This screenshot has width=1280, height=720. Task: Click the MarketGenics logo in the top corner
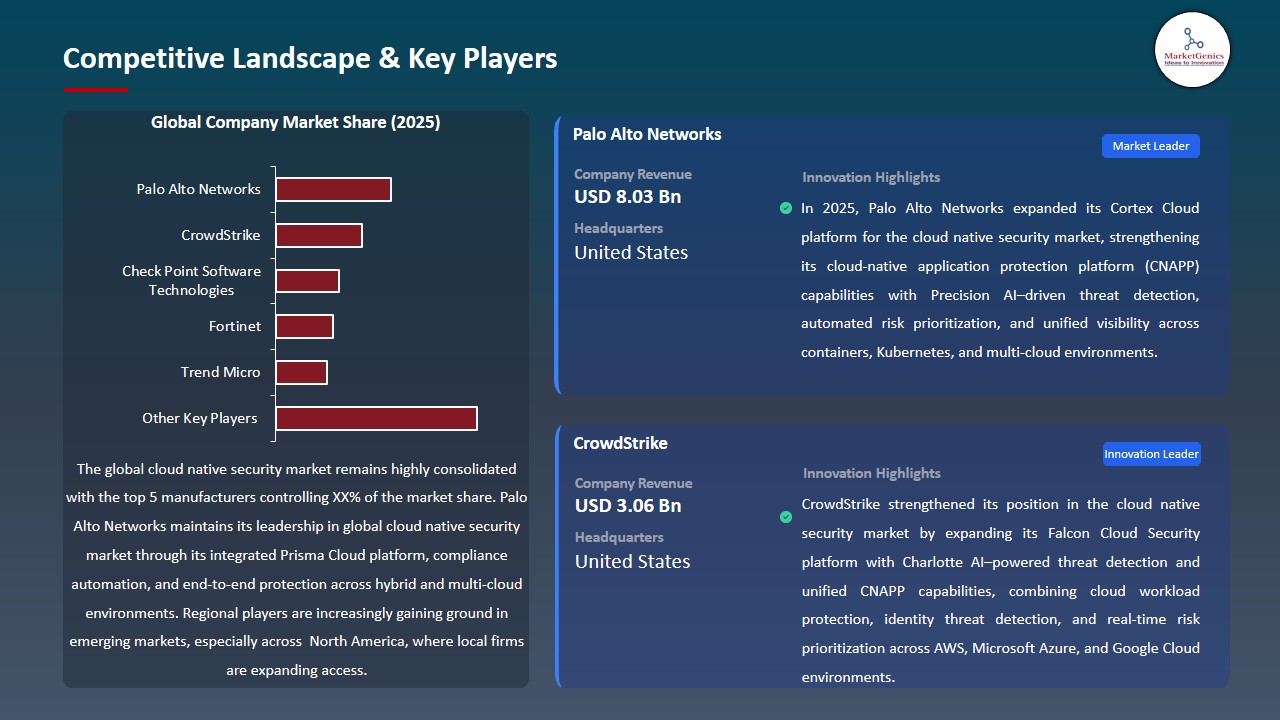coord(1192,50)
